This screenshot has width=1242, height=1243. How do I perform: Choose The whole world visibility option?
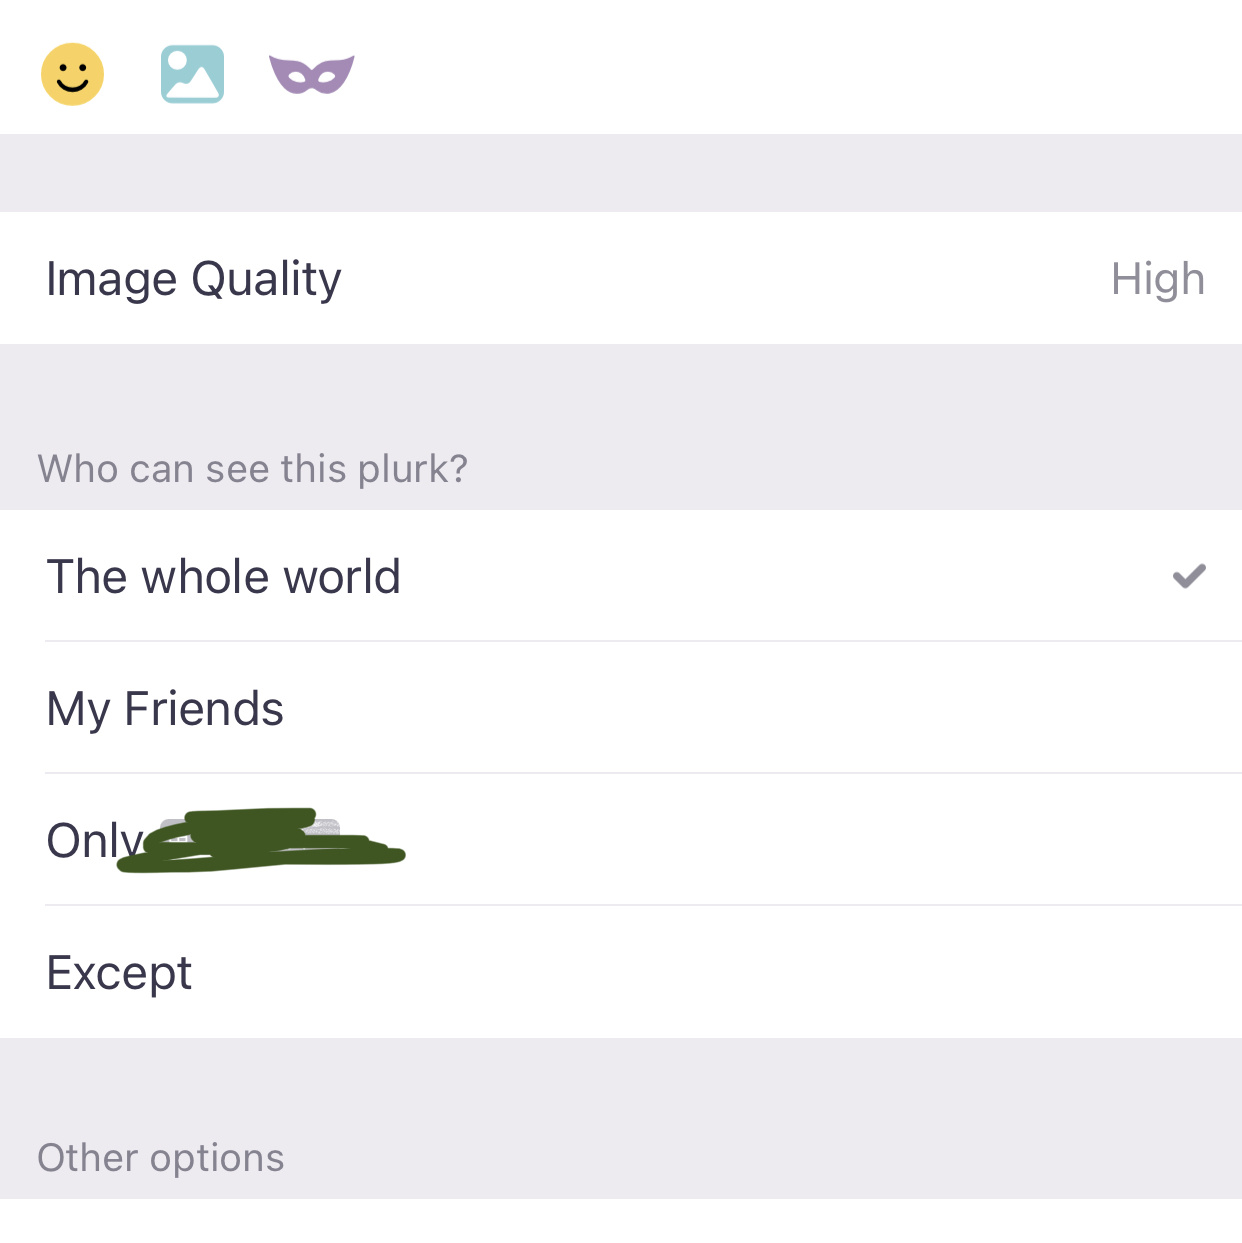coord(621,576)
